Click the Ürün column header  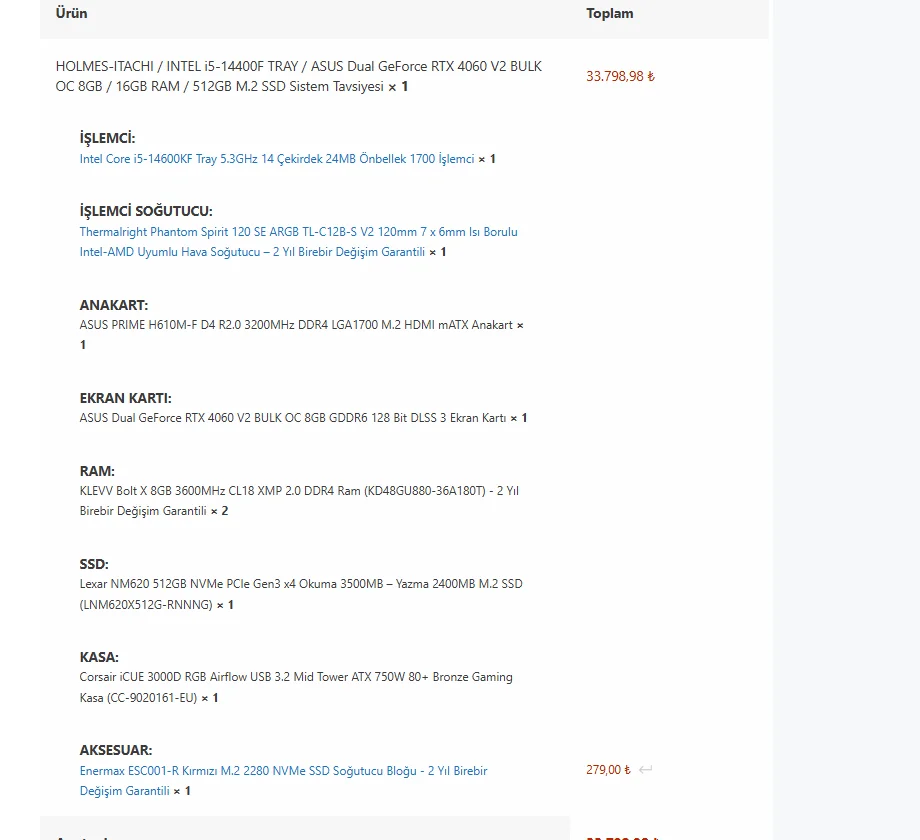72,13
